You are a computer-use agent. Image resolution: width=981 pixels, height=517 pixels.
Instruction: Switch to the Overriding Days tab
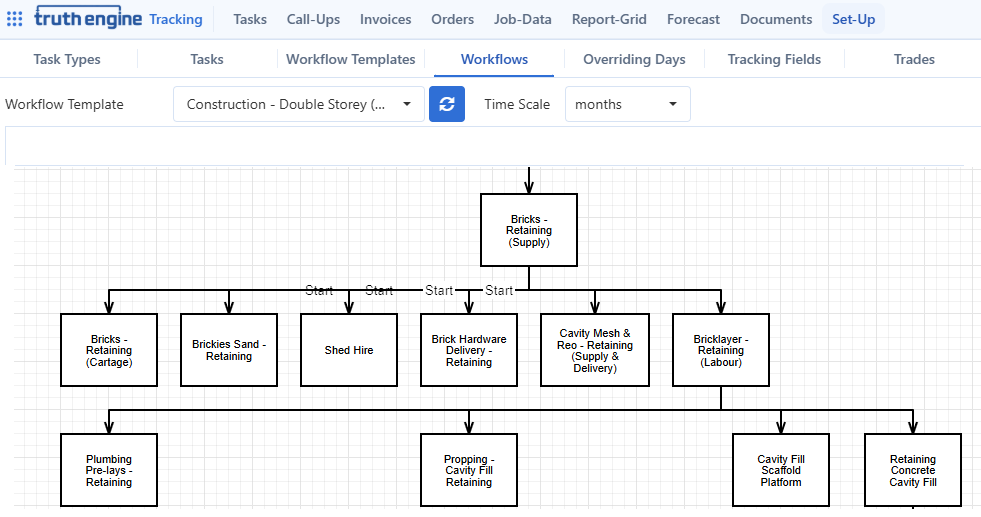[634, 59]
